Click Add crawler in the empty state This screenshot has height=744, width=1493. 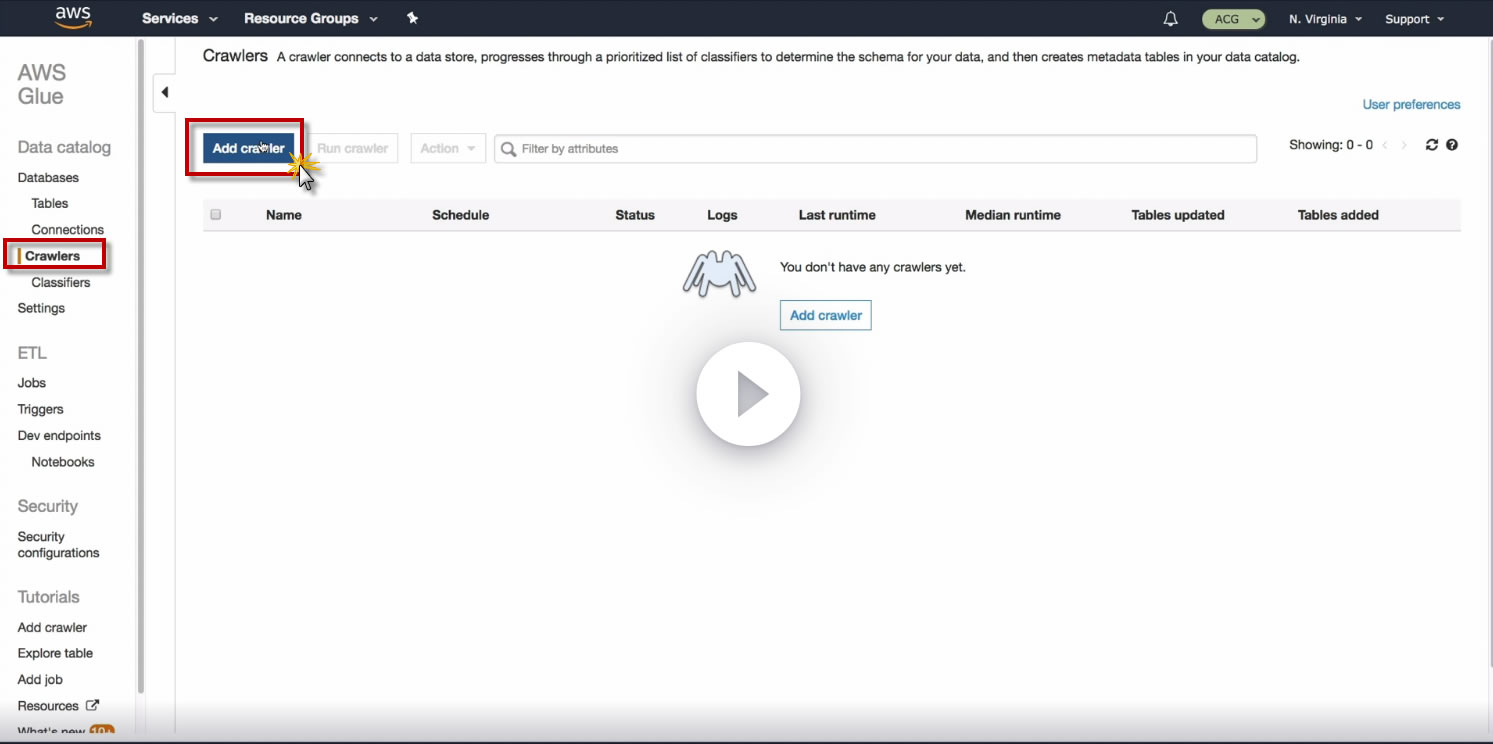[826, 315]
